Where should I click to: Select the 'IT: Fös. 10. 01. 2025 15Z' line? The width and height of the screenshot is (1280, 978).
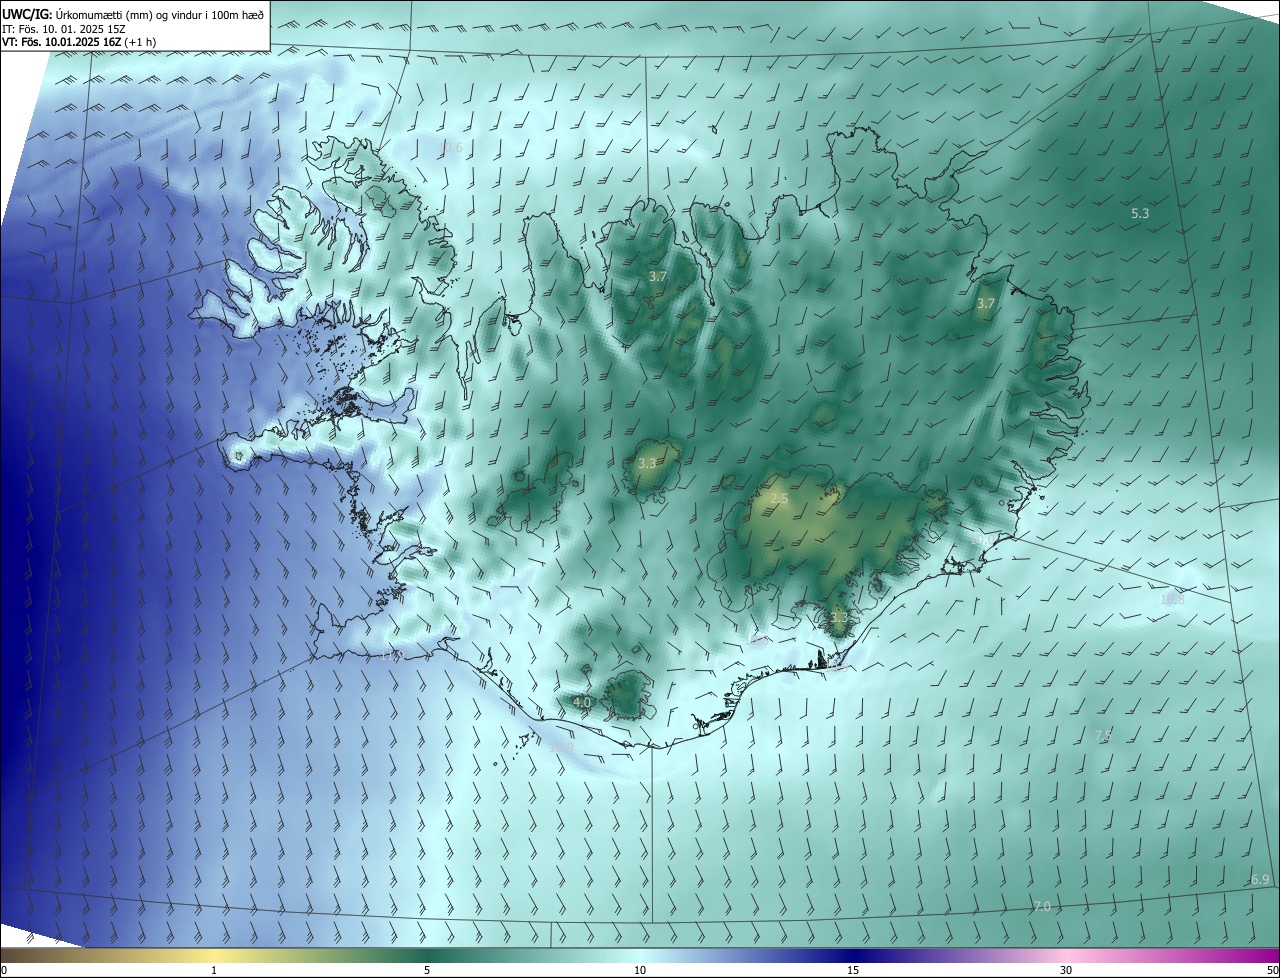(x=63, y=29)
